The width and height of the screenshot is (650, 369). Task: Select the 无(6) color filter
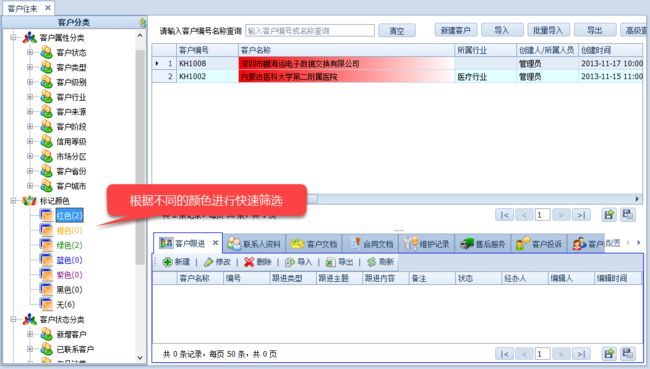[x=65, y=304]
